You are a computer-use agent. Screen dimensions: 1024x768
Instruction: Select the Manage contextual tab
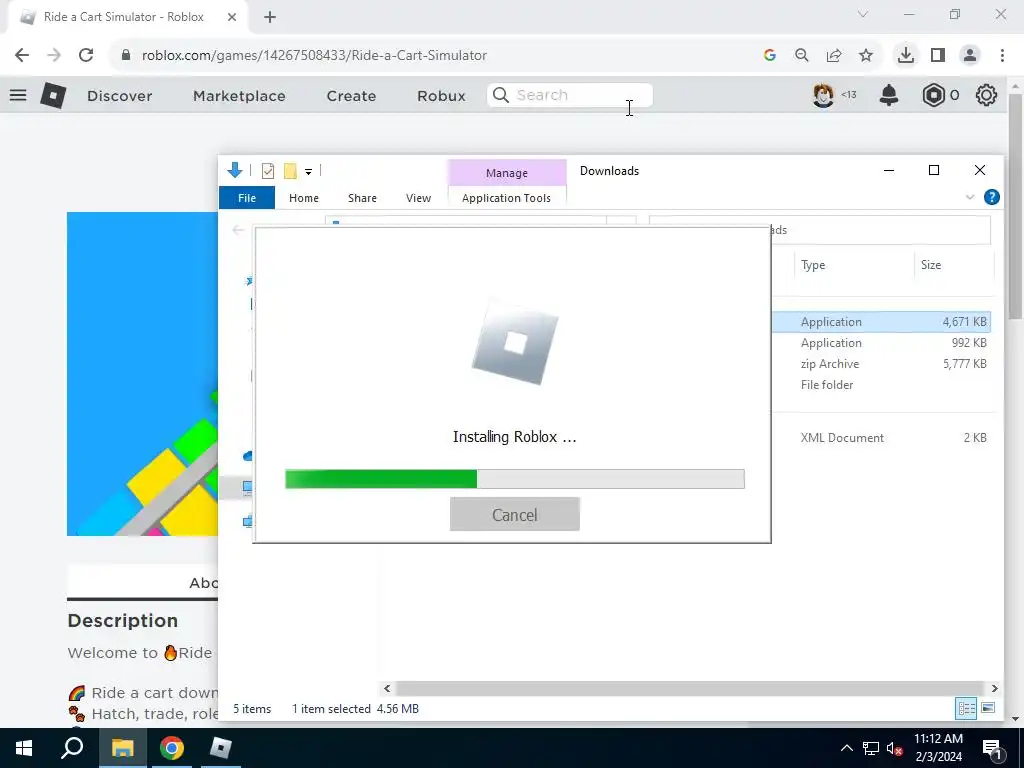tap(507, 173)
